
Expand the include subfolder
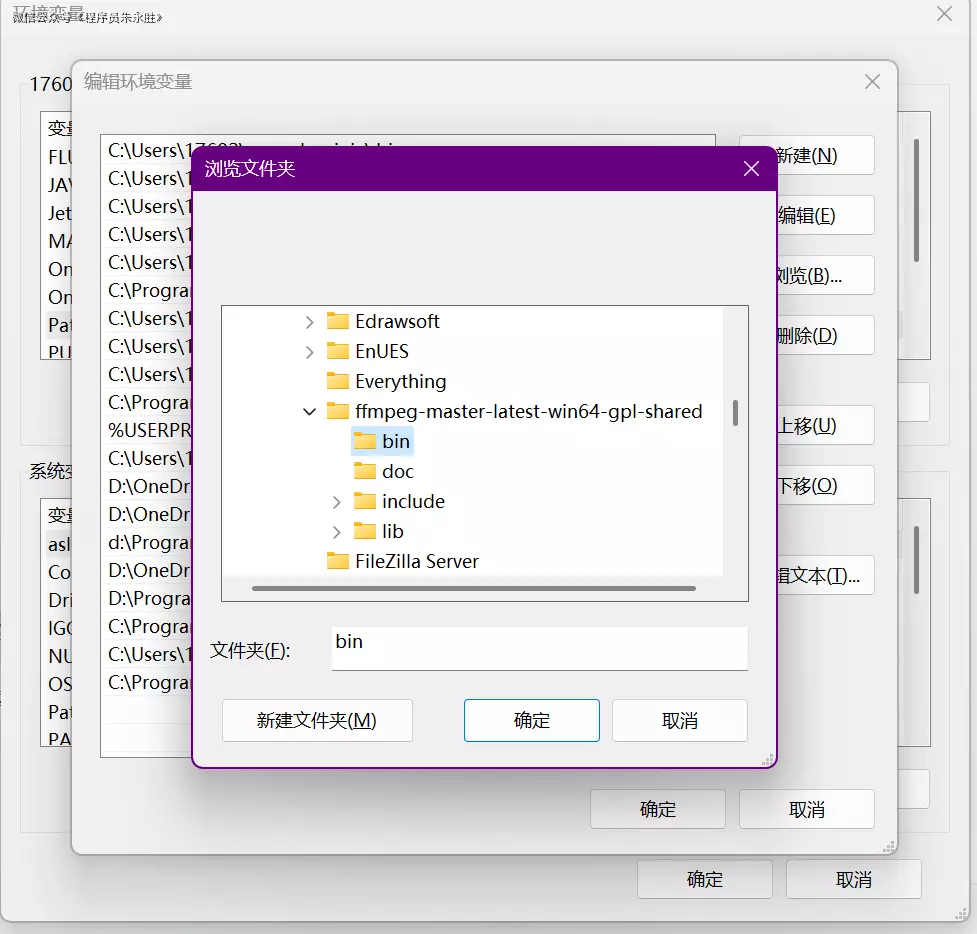(337, 501)
